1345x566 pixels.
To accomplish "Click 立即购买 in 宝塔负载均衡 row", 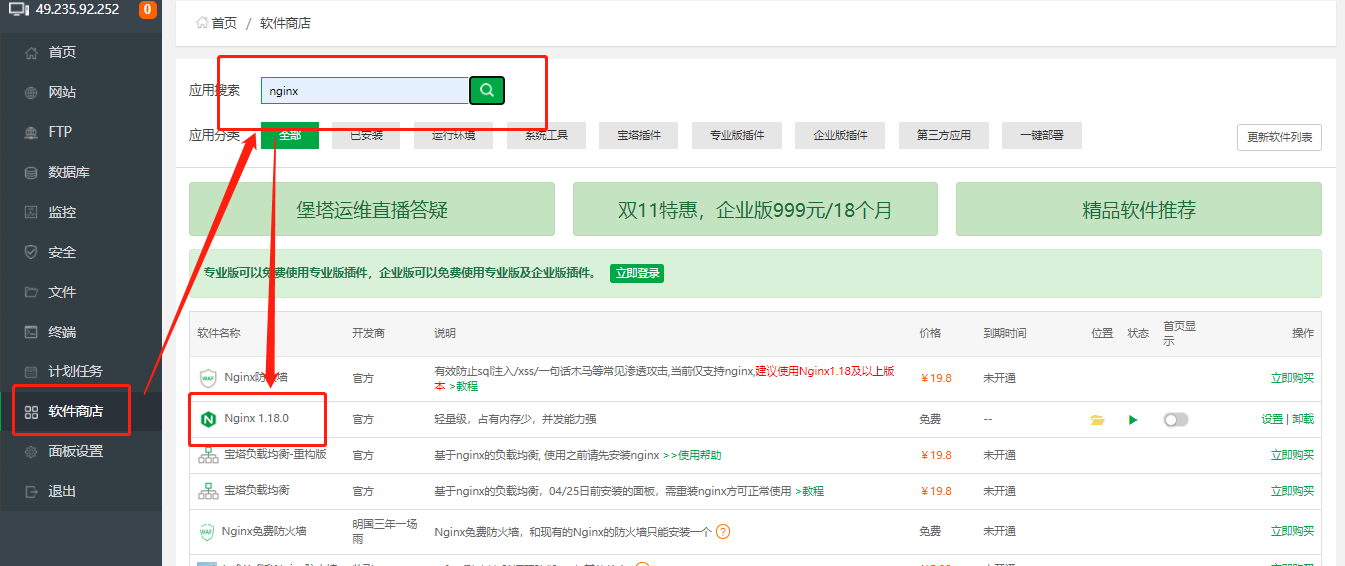I will 1292,491.
